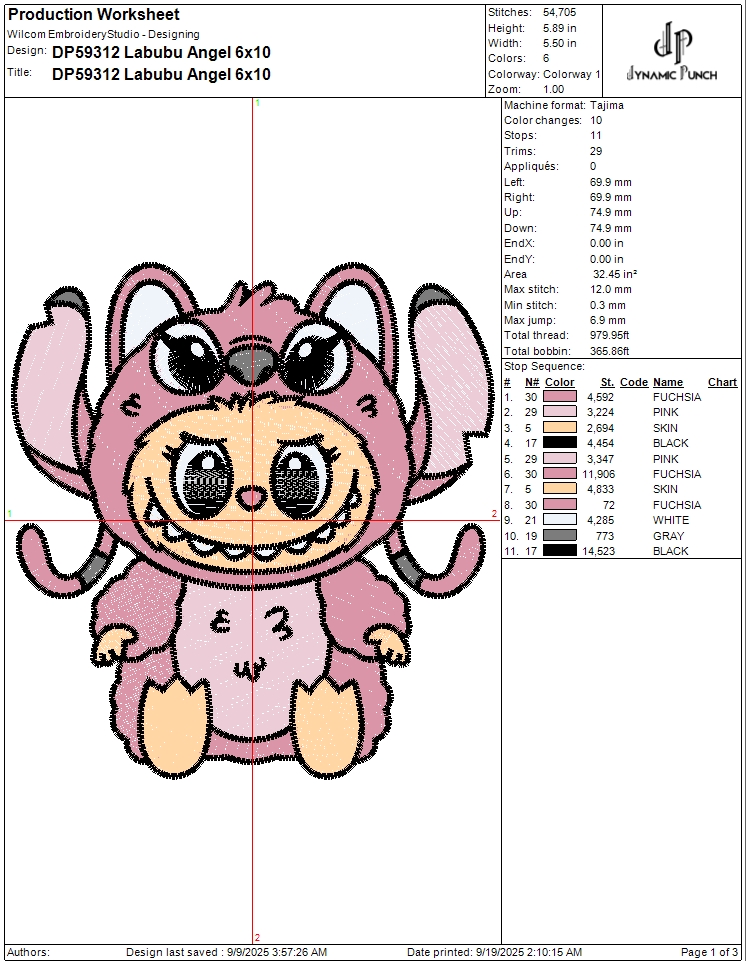The height and width of the screenshot is (961, 746).
Task: Click the 'Name' column header
Action: [668, 382]
